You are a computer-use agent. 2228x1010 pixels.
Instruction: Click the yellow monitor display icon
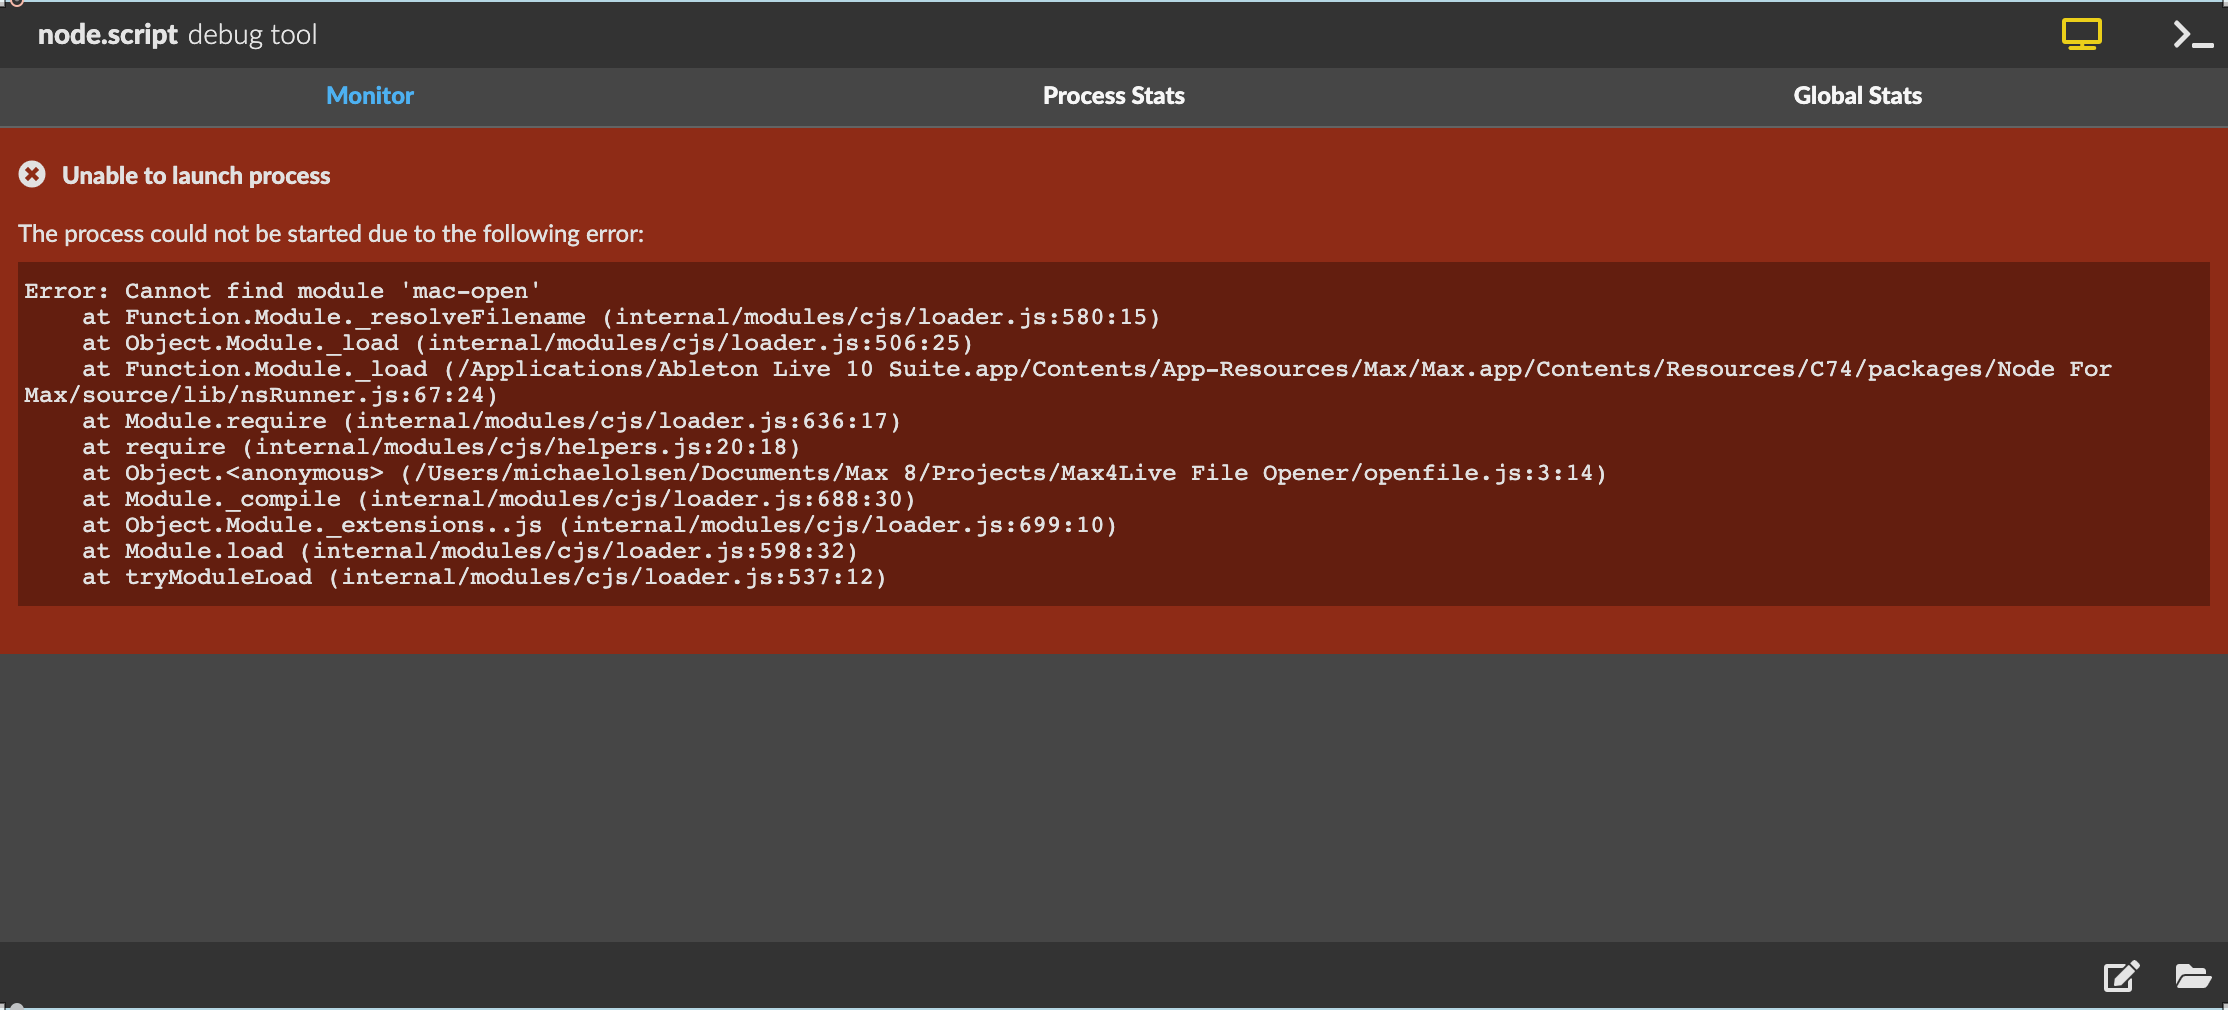[2081, 35]
